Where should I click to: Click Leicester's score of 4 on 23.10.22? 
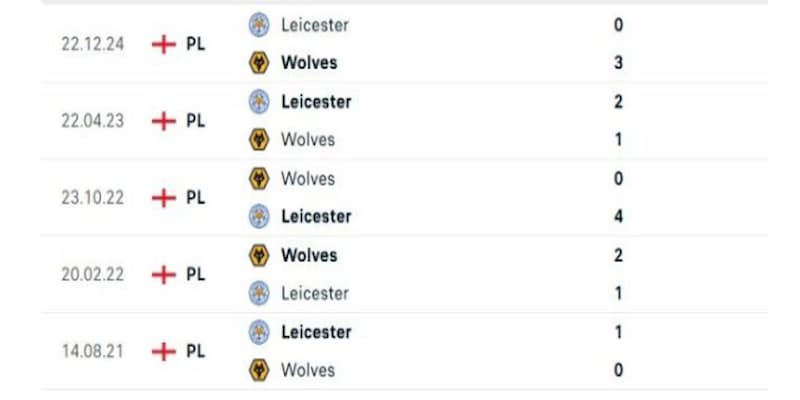[x=618, y=216]
